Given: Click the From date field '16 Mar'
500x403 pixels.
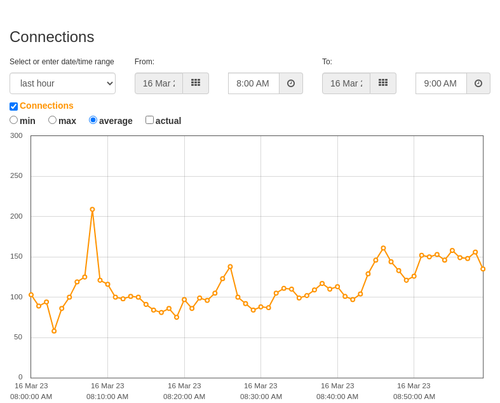Looking at the screenshot, I should [x=159, y=83].
